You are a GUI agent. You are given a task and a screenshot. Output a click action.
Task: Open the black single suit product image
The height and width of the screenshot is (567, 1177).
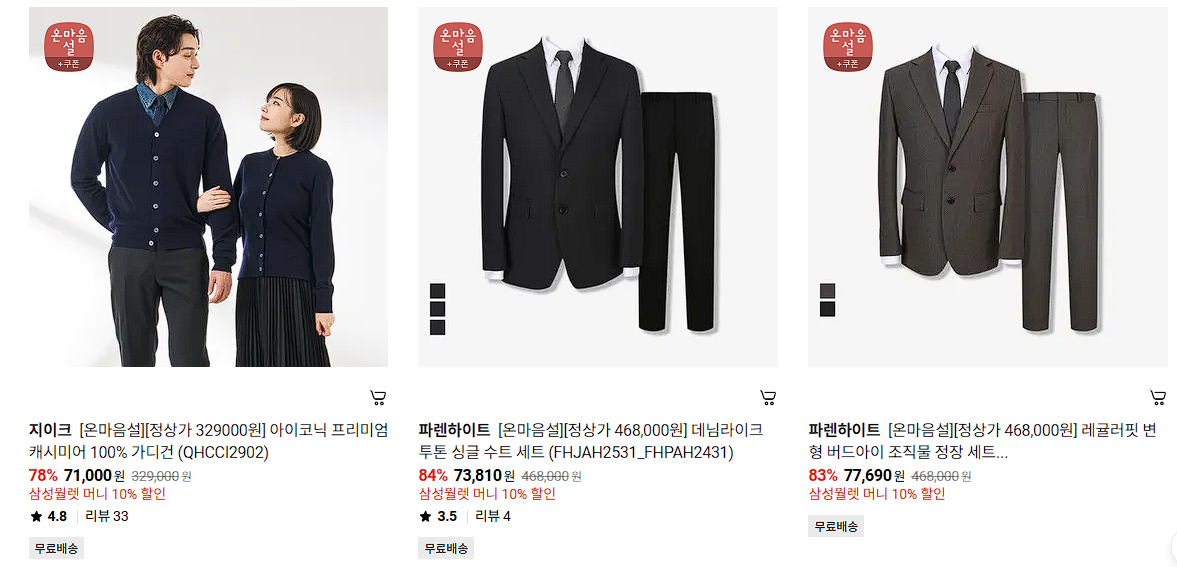click(598, 187)
